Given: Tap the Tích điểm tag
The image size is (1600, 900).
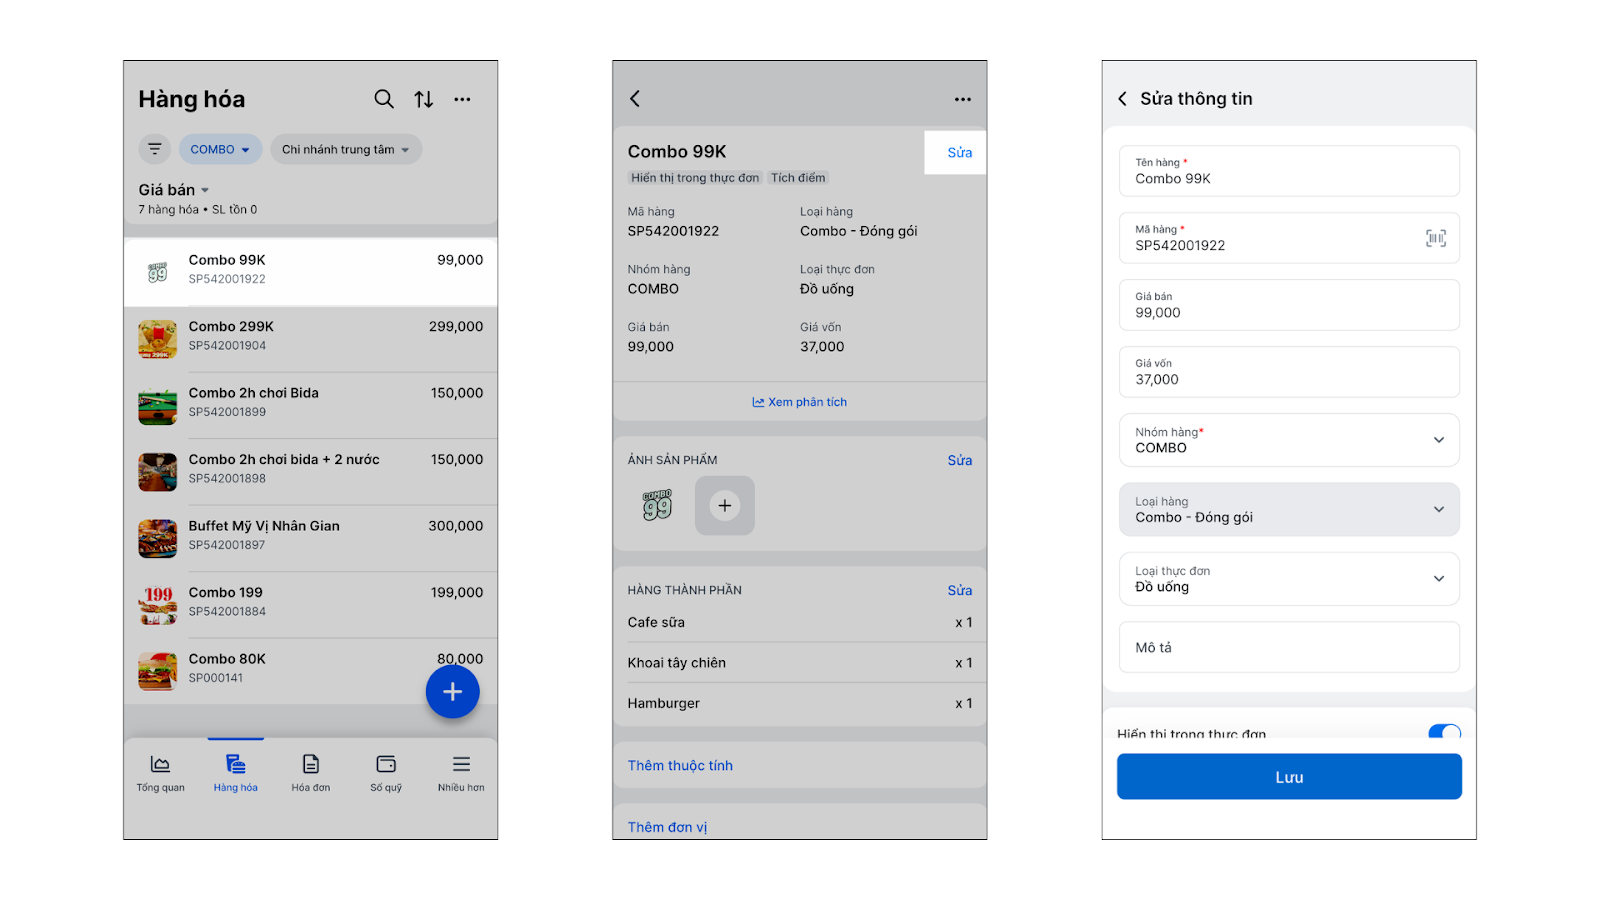Looking at the screenshot, I should pyautogui.click(x=798, y=178).
